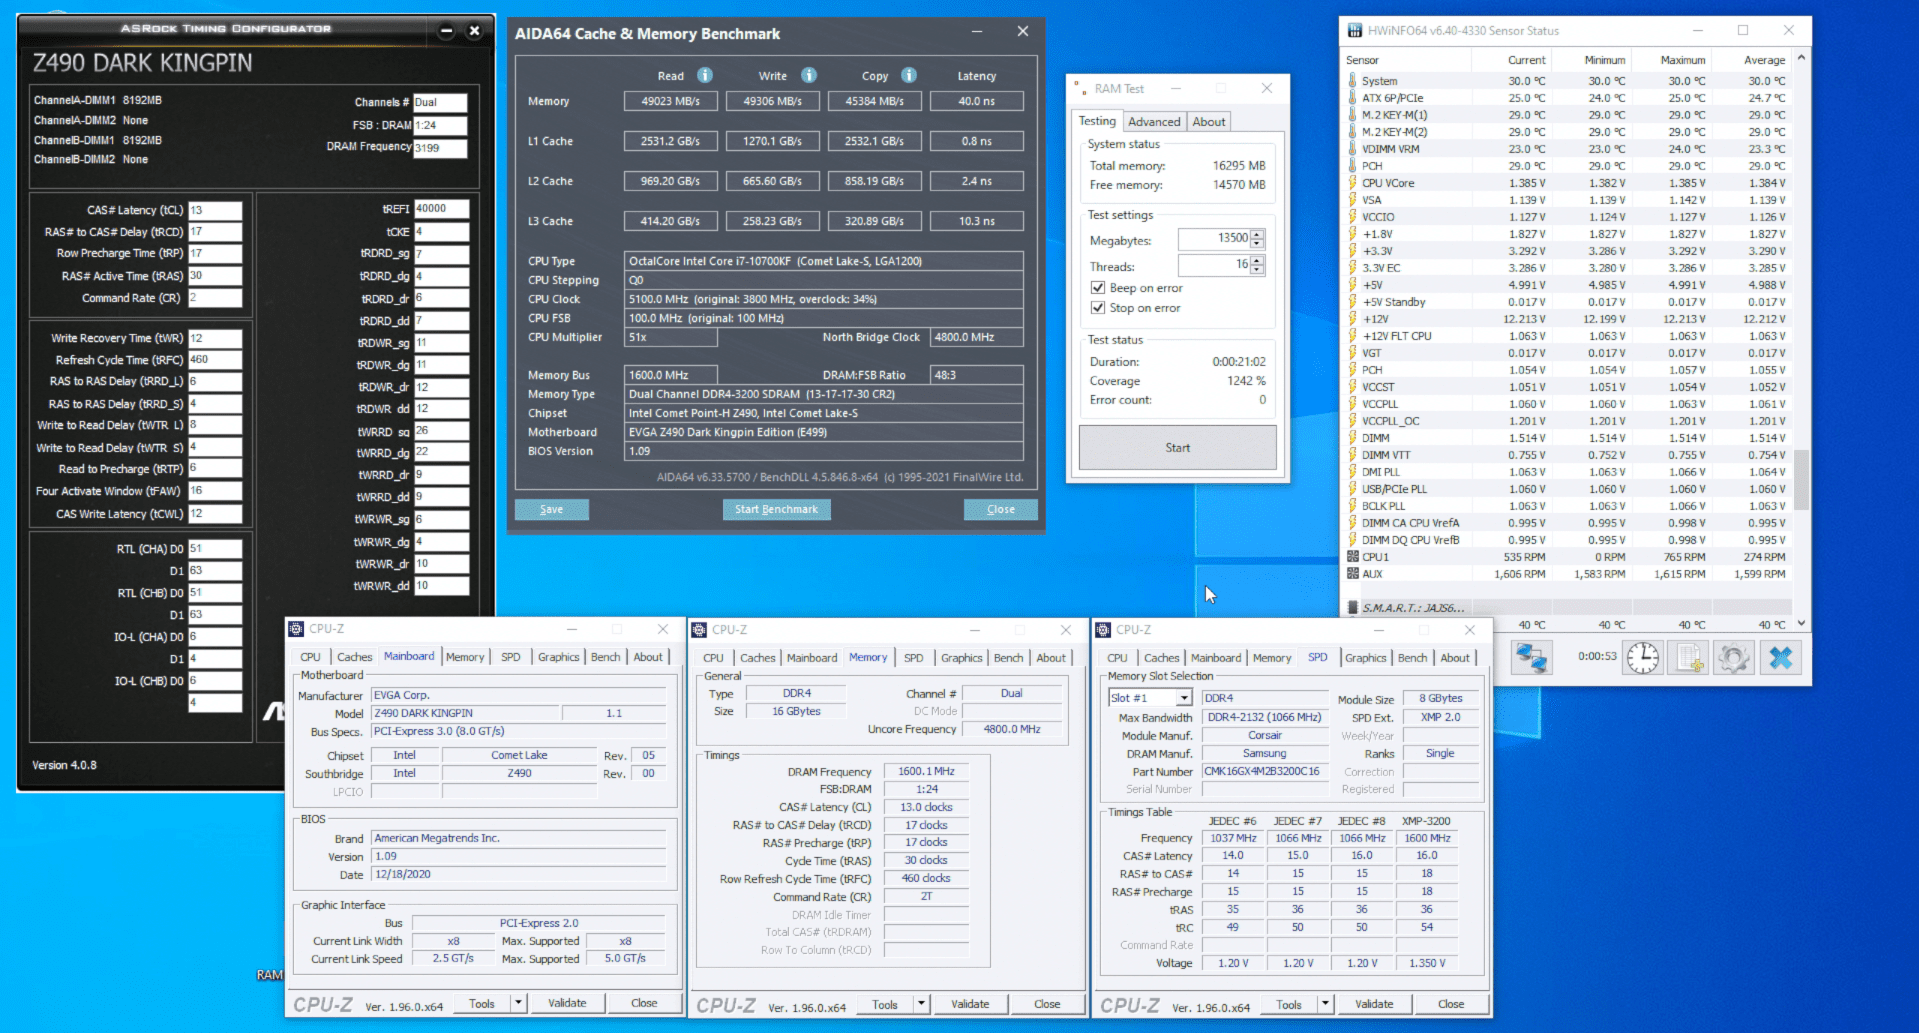Show info for AIDA64 Copy column
The image size is (1919, 1033).
point(909,75)
